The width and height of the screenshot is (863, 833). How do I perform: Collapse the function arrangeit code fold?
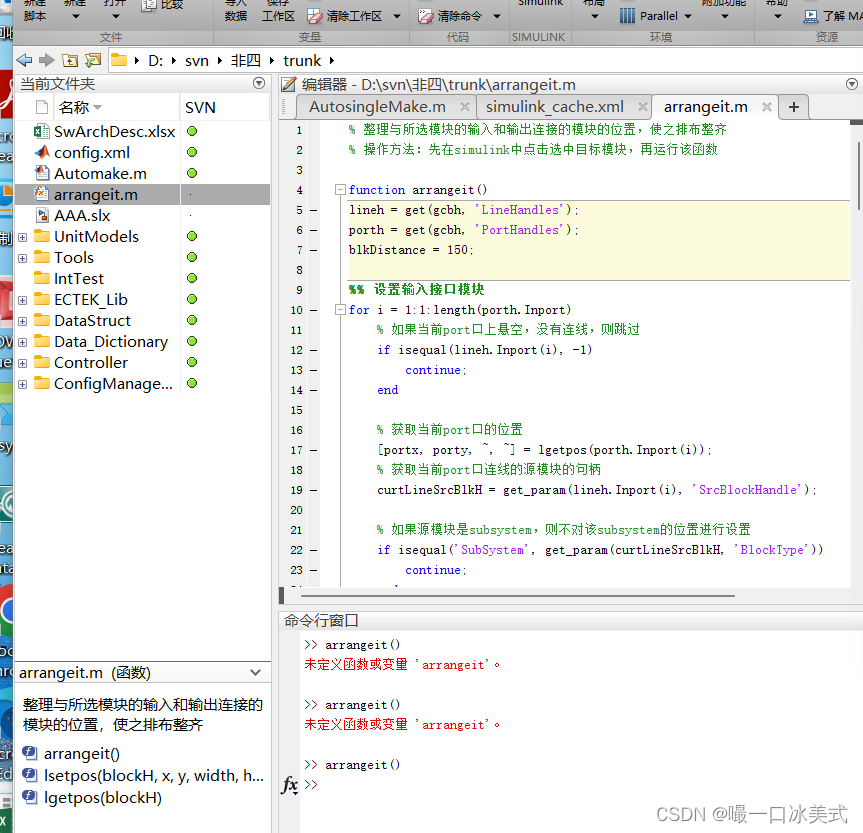point(340,190)
